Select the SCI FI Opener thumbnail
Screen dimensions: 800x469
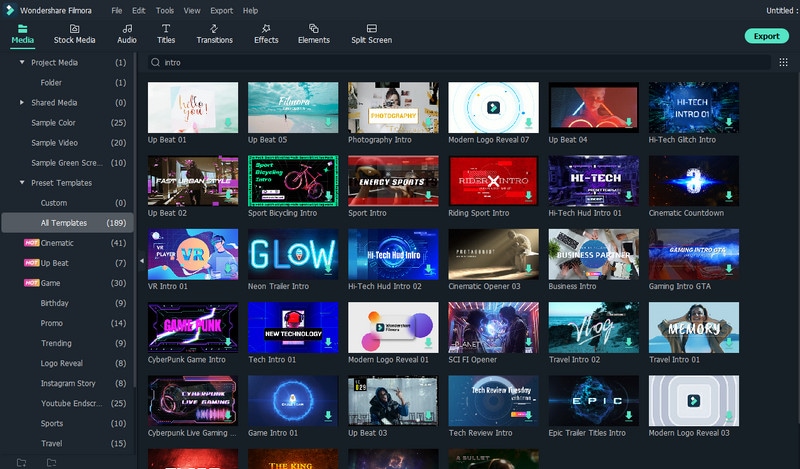pos(493,327)
